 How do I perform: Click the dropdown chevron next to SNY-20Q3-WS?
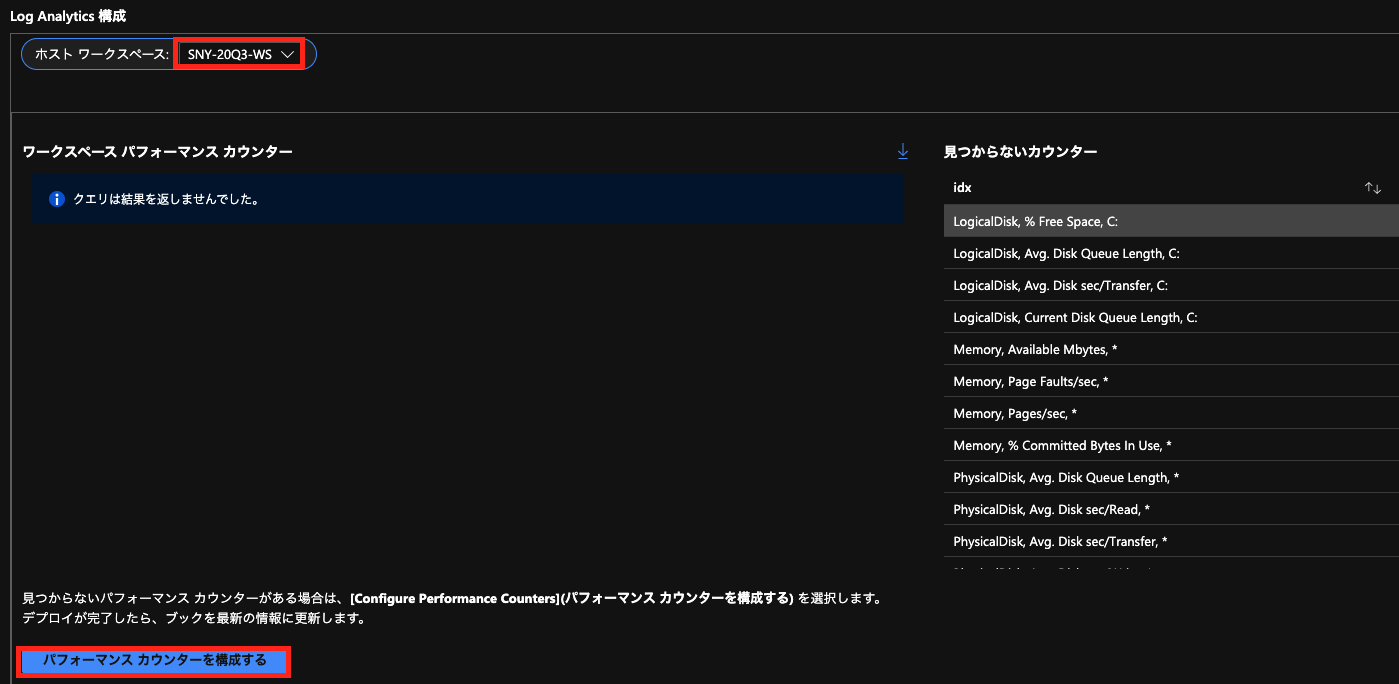[289, 53]
